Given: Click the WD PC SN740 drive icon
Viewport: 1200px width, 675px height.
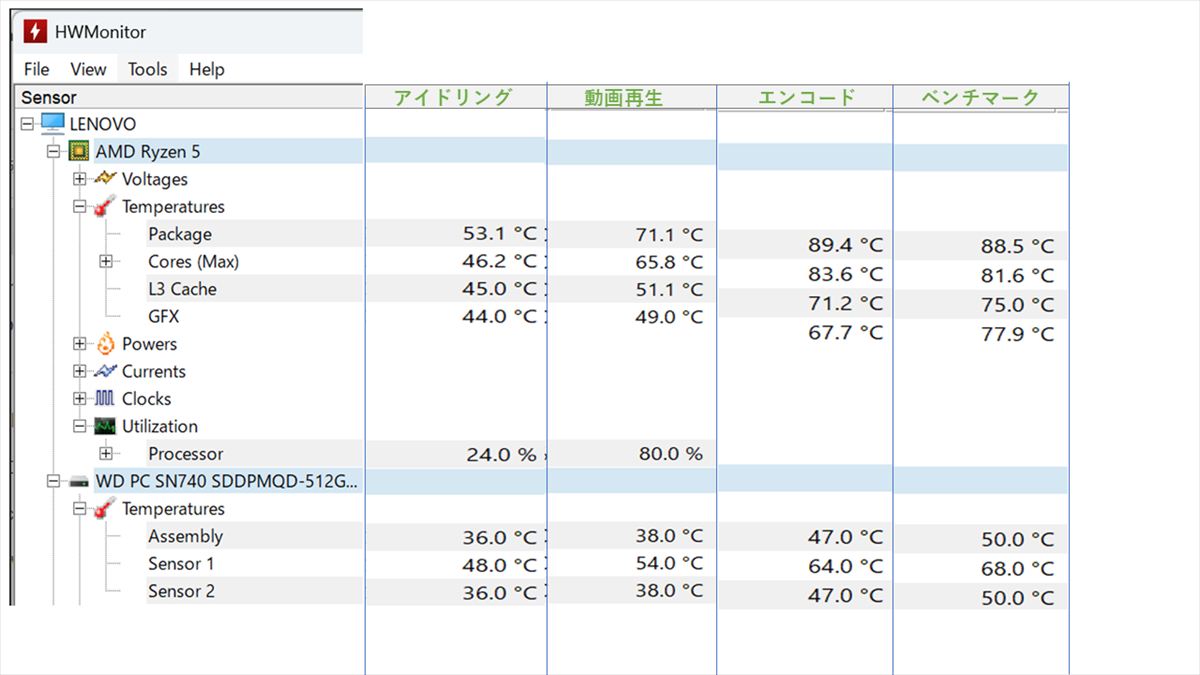Looking at the screenshot, I should [x=79, y=481].
